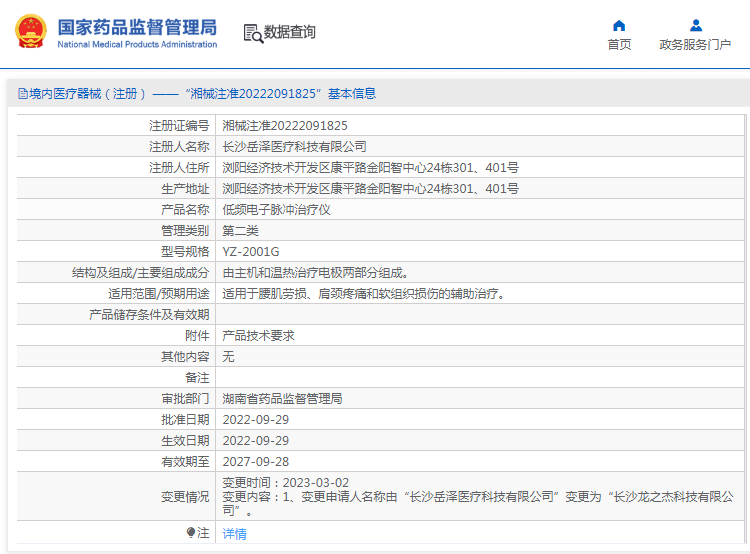The height and width of the screenshot is (554, 750).
Task: Click the 注册证编号 label
Action: (x=179, y=126)
